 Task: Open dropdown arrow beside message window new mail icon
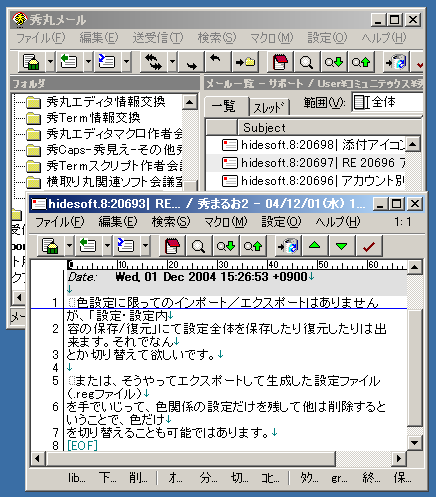click(x=69, y=246)
